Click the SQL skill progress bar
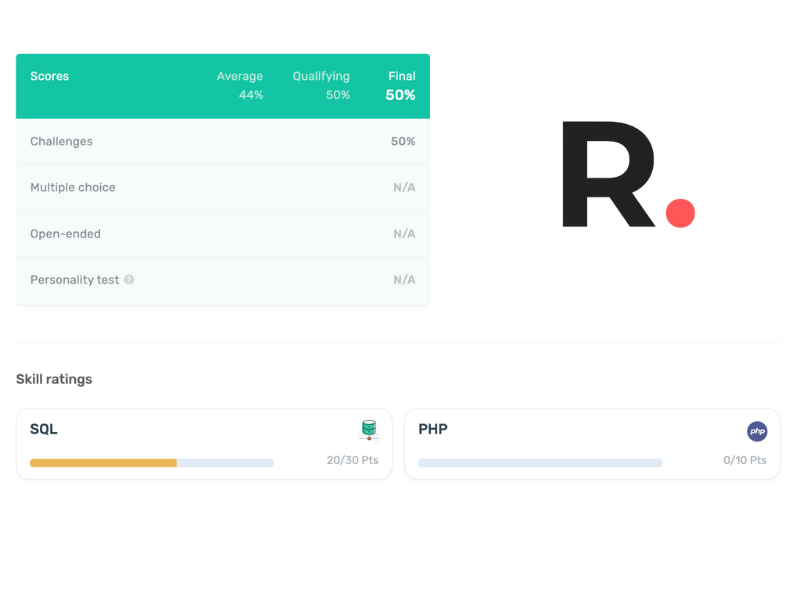The height and width of the screenshot is (600, 800). pyautogui.click(x=152, y=463)
